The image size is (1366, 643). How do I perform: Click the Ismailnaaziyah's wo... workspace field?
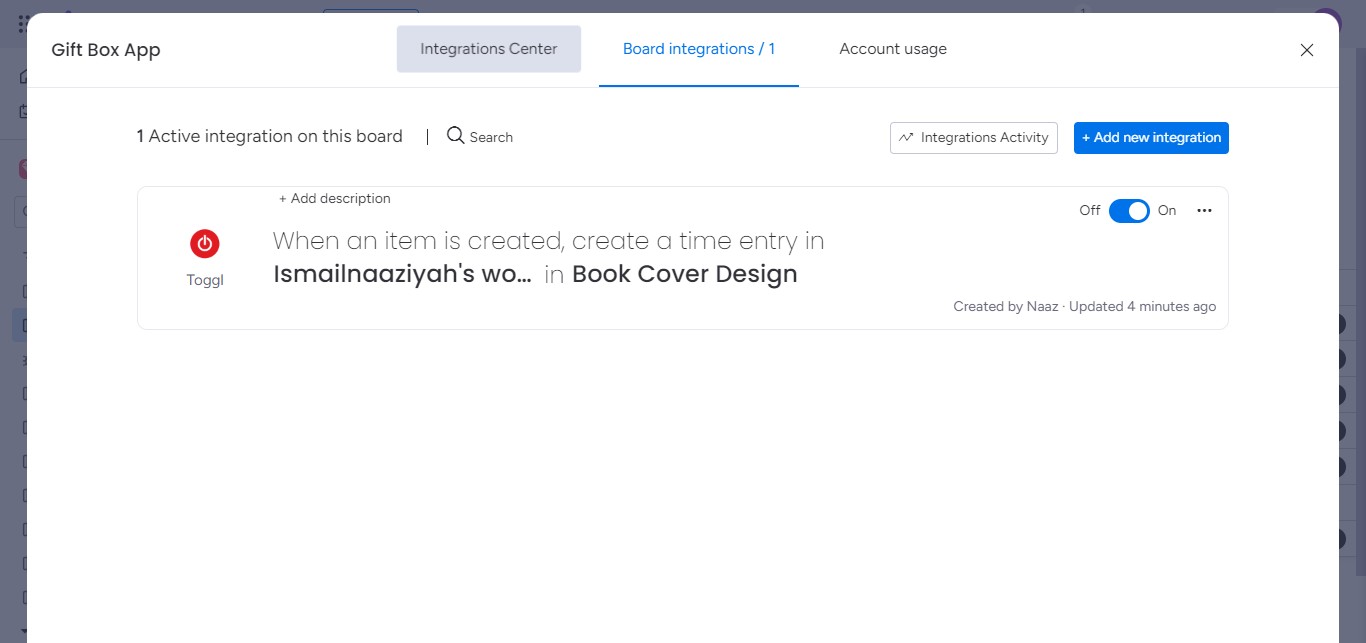click(x=402, y=274)
